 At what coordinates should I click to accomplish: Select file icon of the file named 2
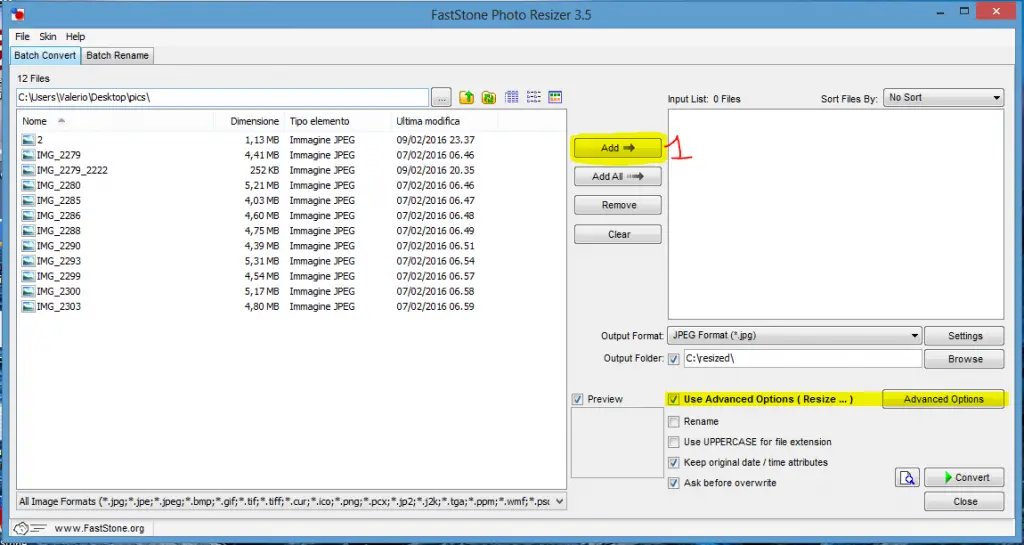click(28, 140)
